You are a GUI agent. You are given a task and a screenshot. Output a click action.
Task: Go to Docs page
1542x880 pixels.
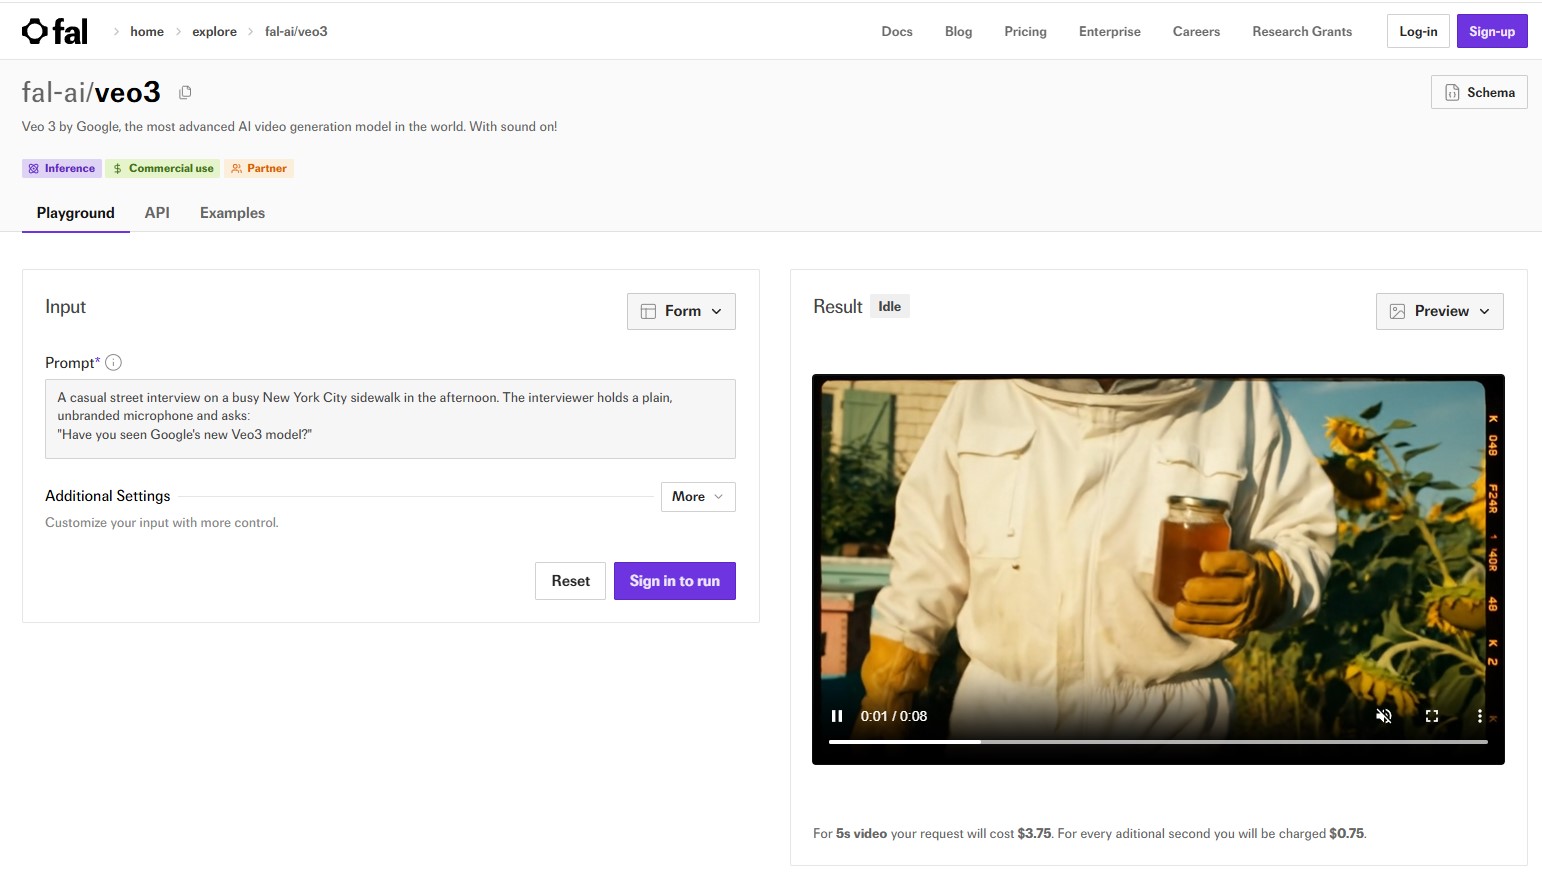coord(897,32)
